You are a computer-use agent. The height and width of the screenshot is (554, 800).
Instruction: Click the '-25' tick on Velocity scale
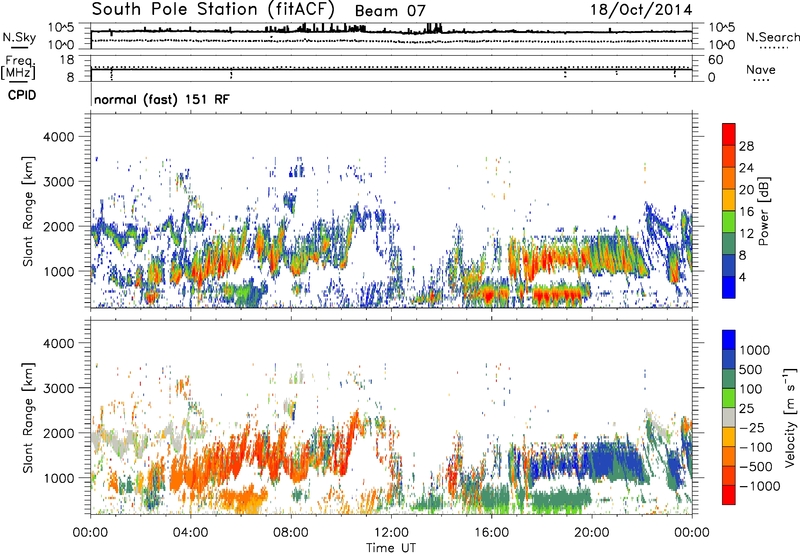[x=754, y=427]
